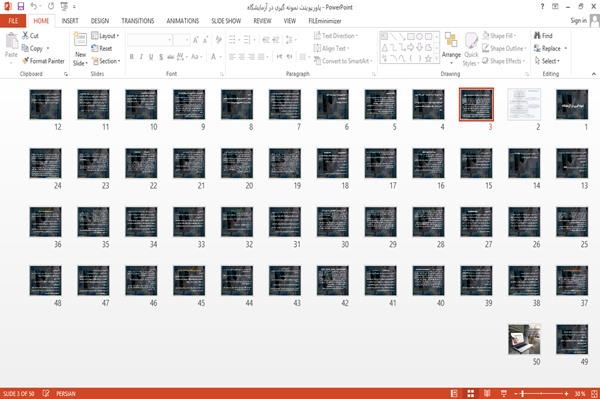Click the Arrange button

tap(451, 48)
